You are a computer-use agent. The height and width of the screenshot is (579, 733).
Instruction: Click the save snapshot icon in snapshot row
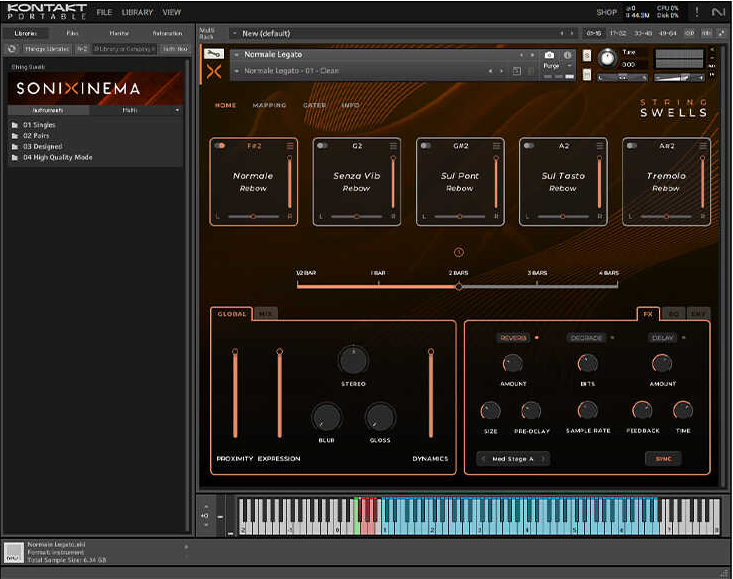pos(517,71)
